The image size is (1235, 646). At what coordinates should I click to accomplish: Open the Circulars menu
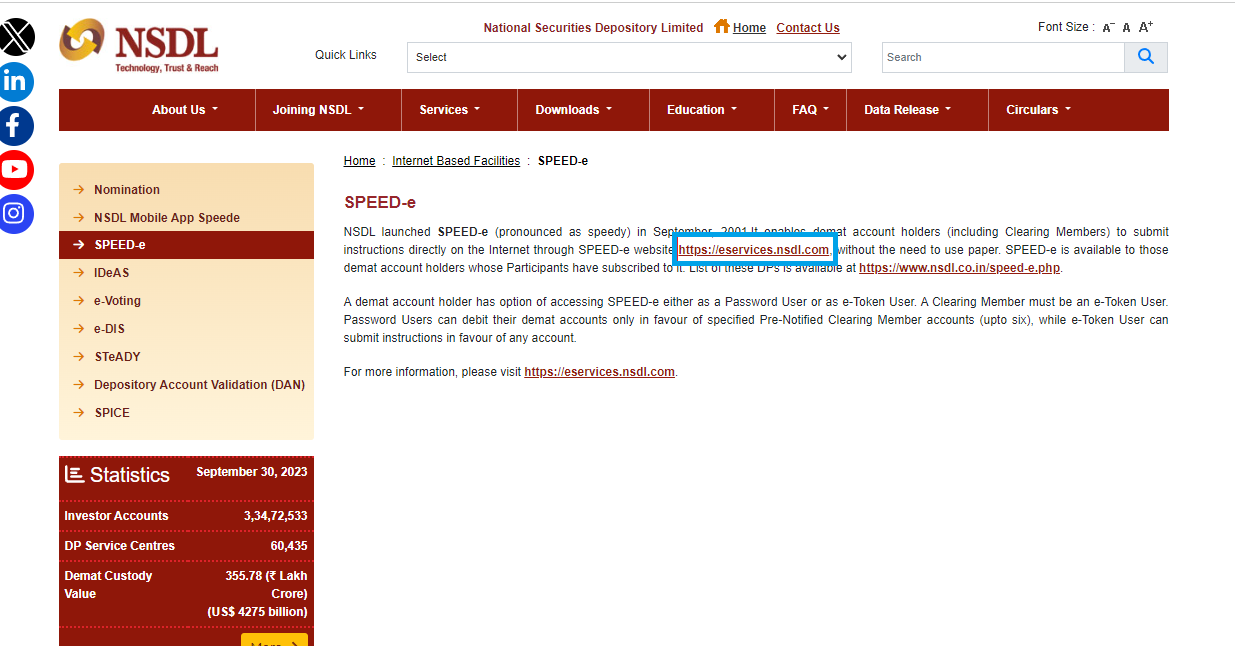tap(1038, 110)
